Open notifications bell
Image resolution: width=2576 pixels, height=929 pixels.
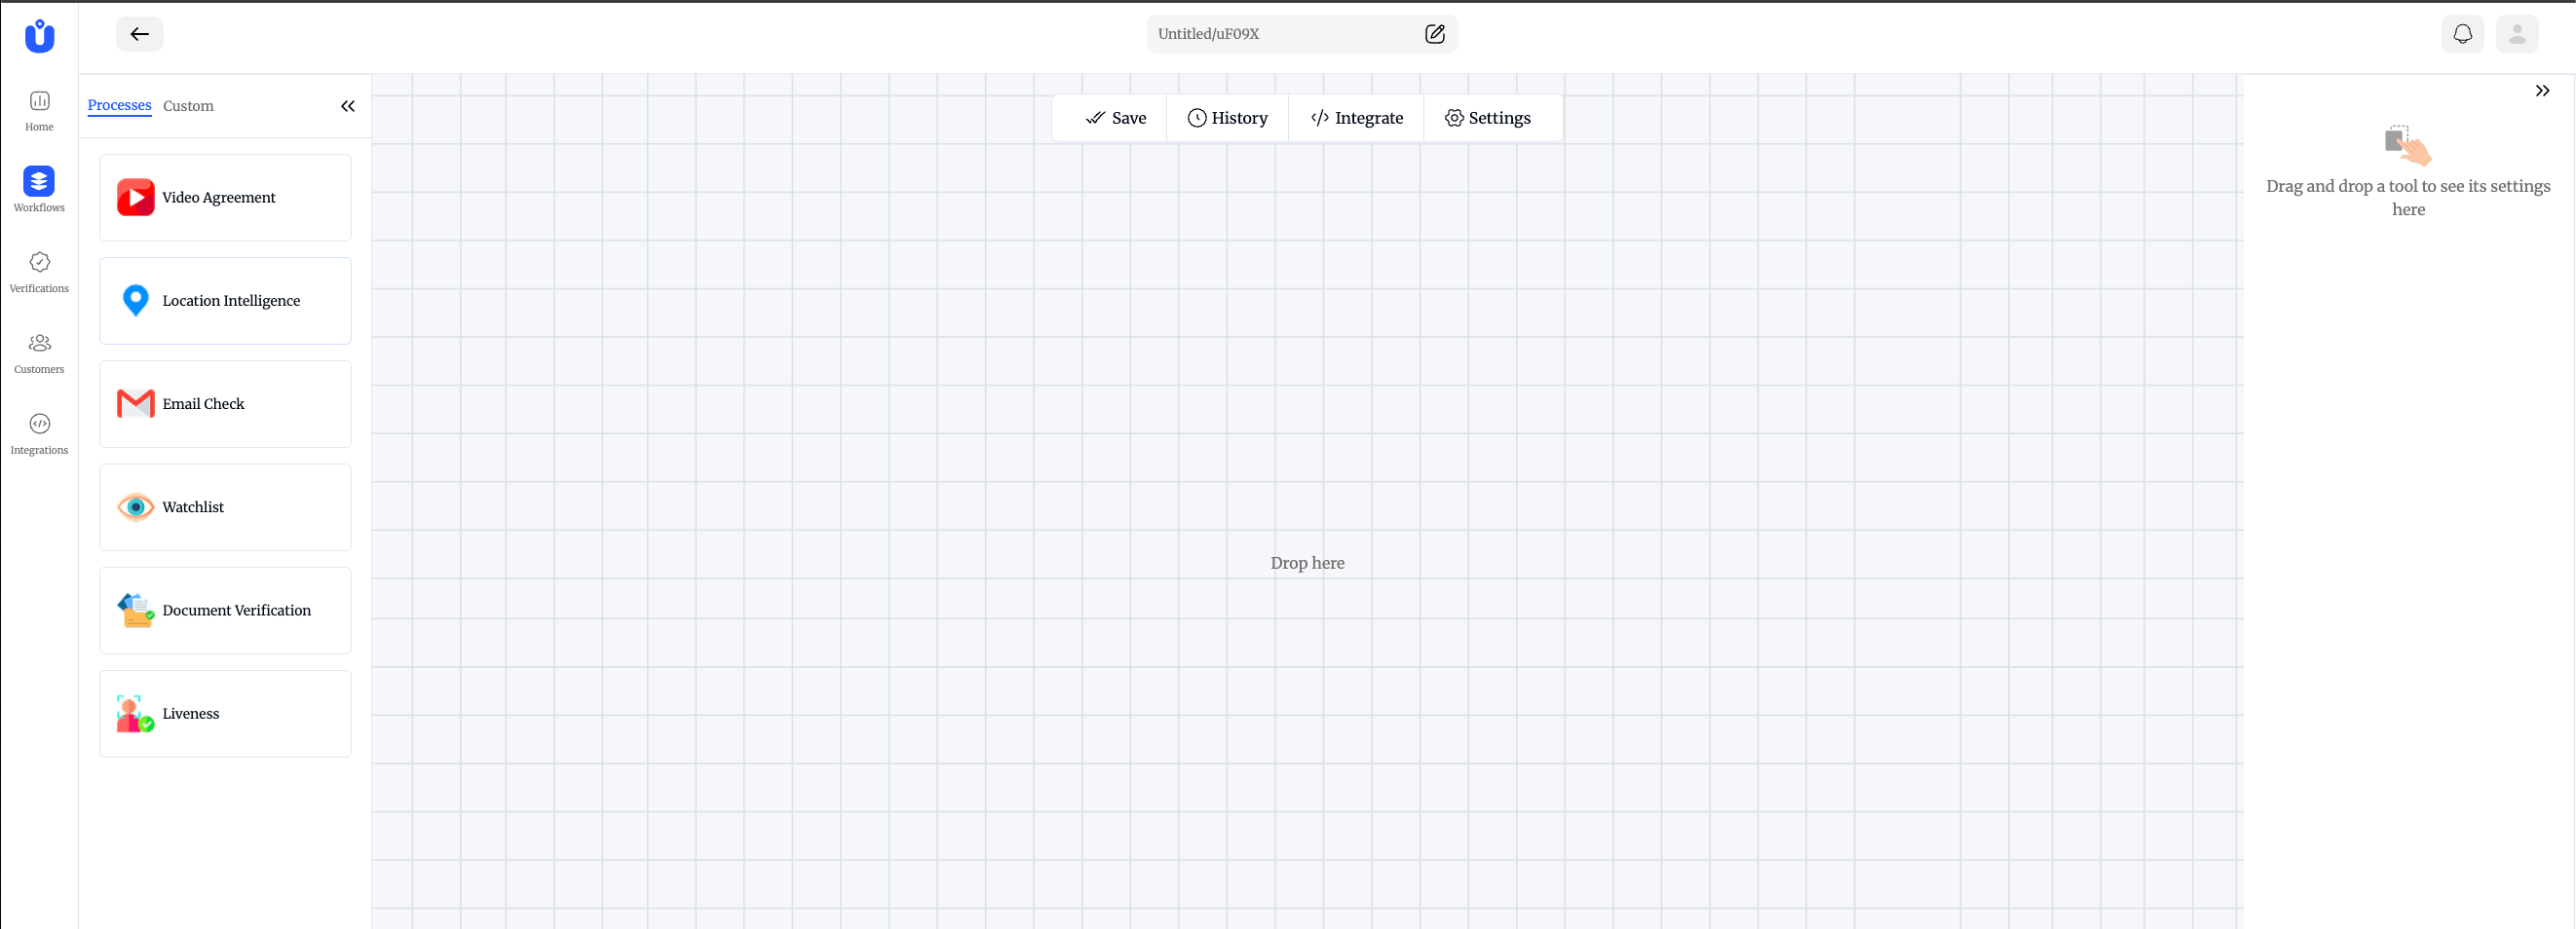tap(2462, 34)
